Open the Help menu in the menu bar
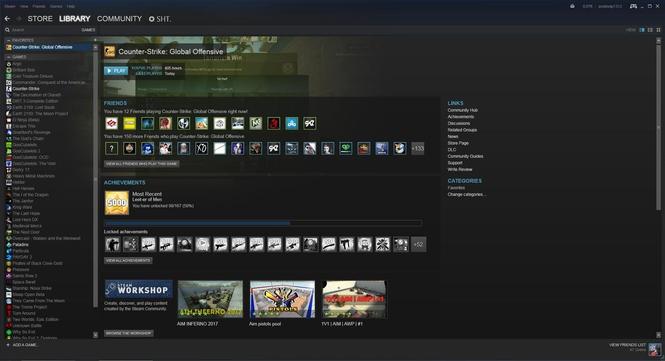Image resolution: width=665 pixels, height=361 pixels. 71,6
